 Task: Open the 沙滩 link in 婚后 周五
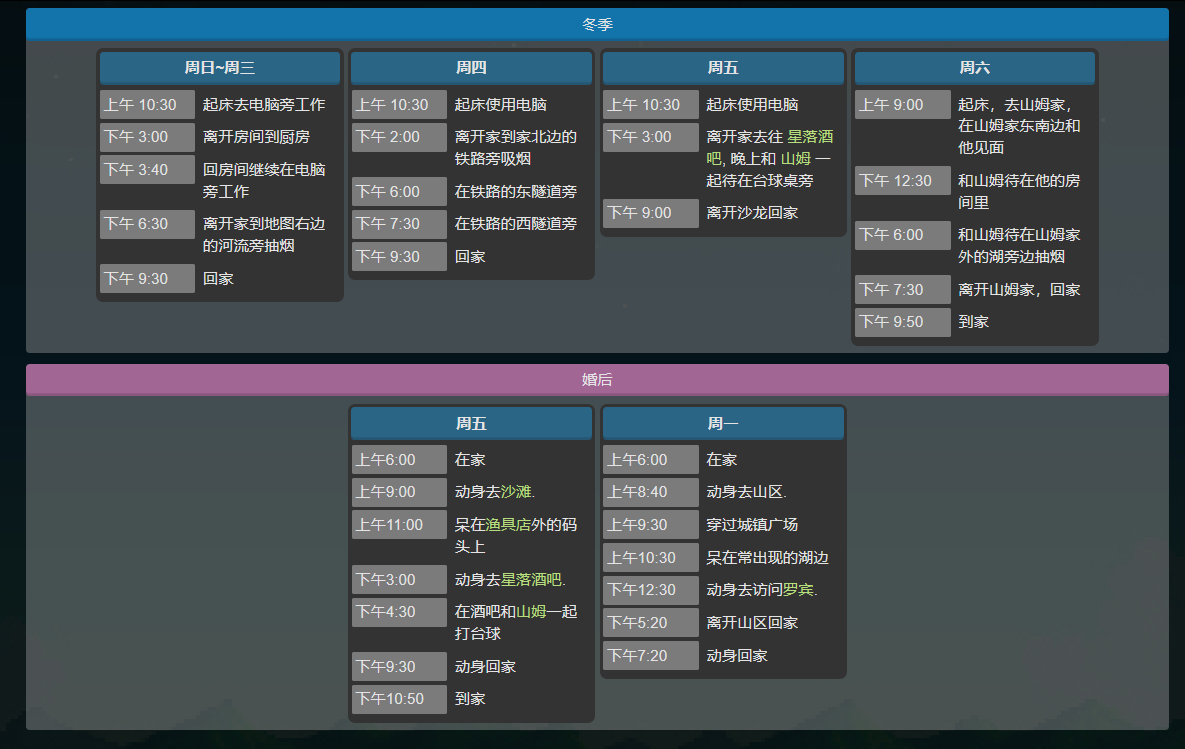(x=516, y=492)
